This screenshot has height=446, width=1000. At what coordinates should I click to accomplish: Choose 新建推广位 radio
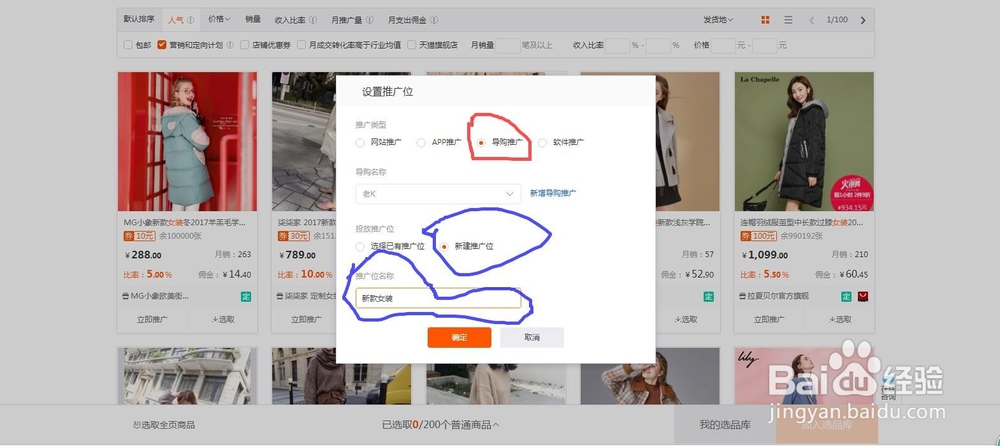pos(445,246)
